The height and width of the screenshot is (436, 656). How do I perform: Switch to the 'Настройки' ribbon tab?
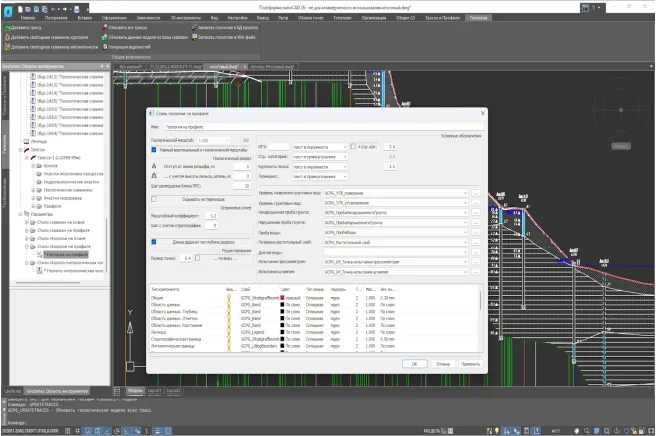[x=238, y=18]
